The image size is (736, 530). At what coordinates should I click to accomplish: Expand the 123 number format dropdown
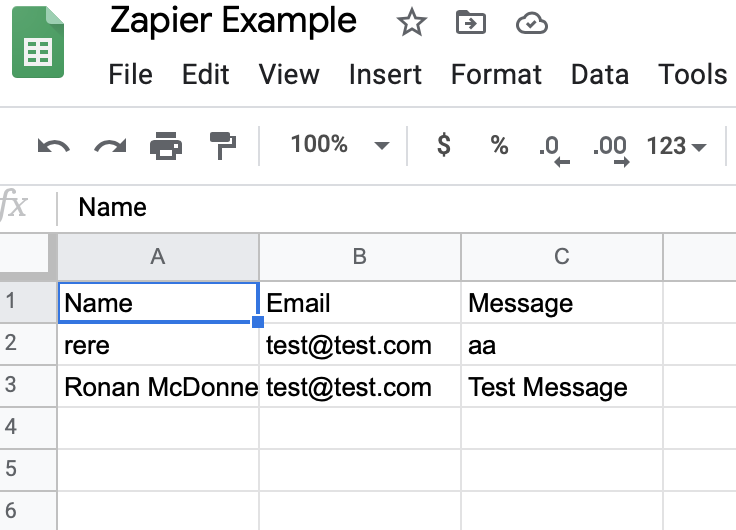click(x=676, y=146)
